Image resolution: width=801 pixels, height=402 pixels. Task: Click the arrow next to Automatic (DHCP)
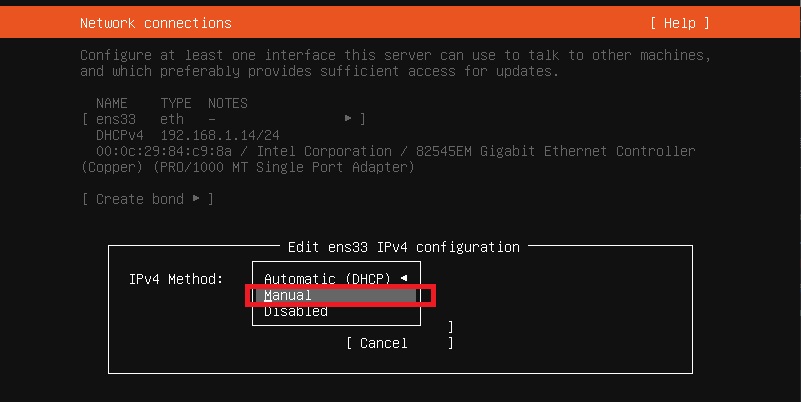(404, 278)
